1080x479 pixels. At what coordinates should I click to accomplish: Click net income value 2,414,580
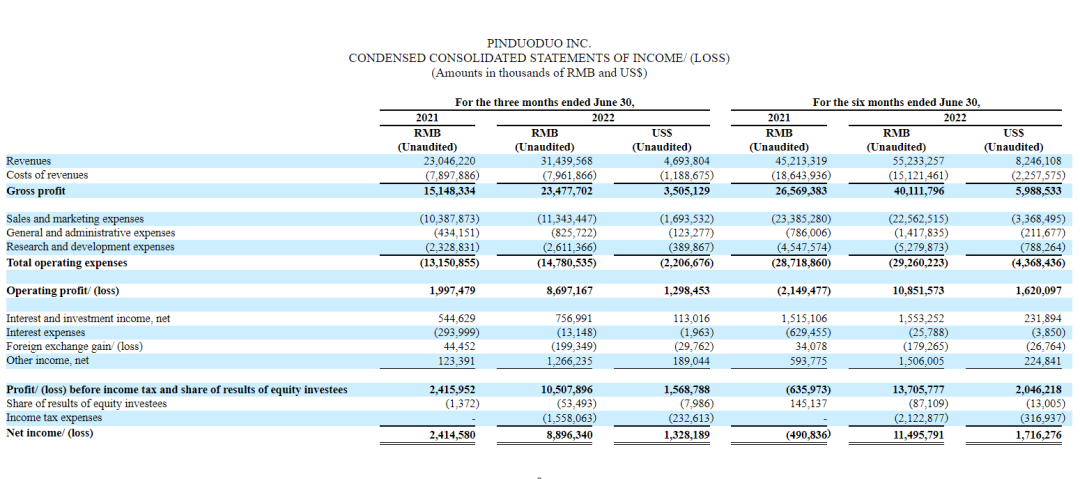click(452, 435)
